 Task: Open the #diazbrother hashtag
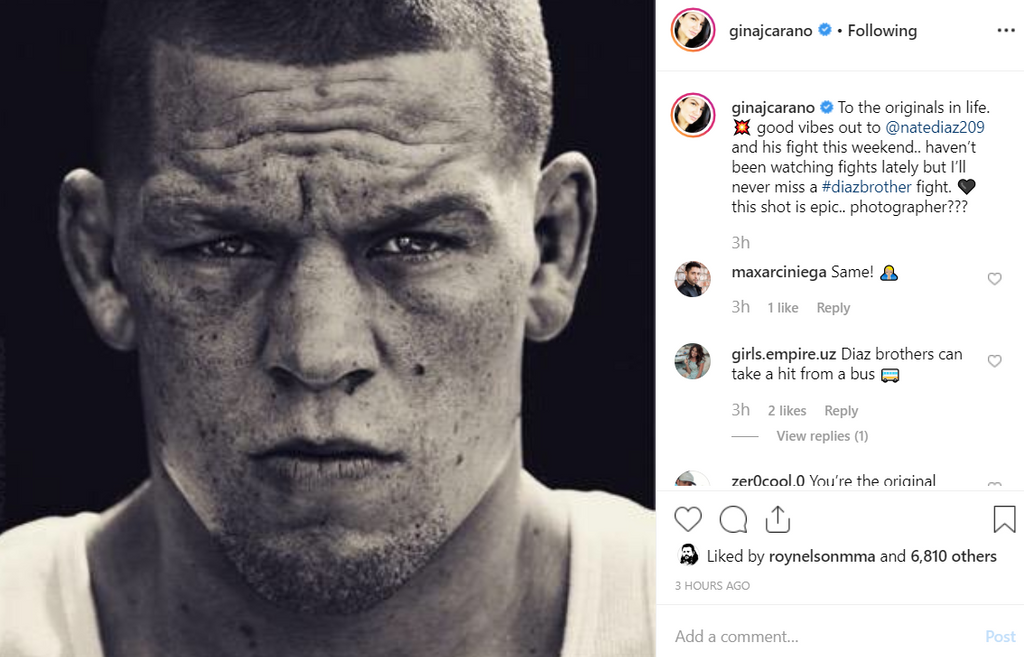click(867, 187)
